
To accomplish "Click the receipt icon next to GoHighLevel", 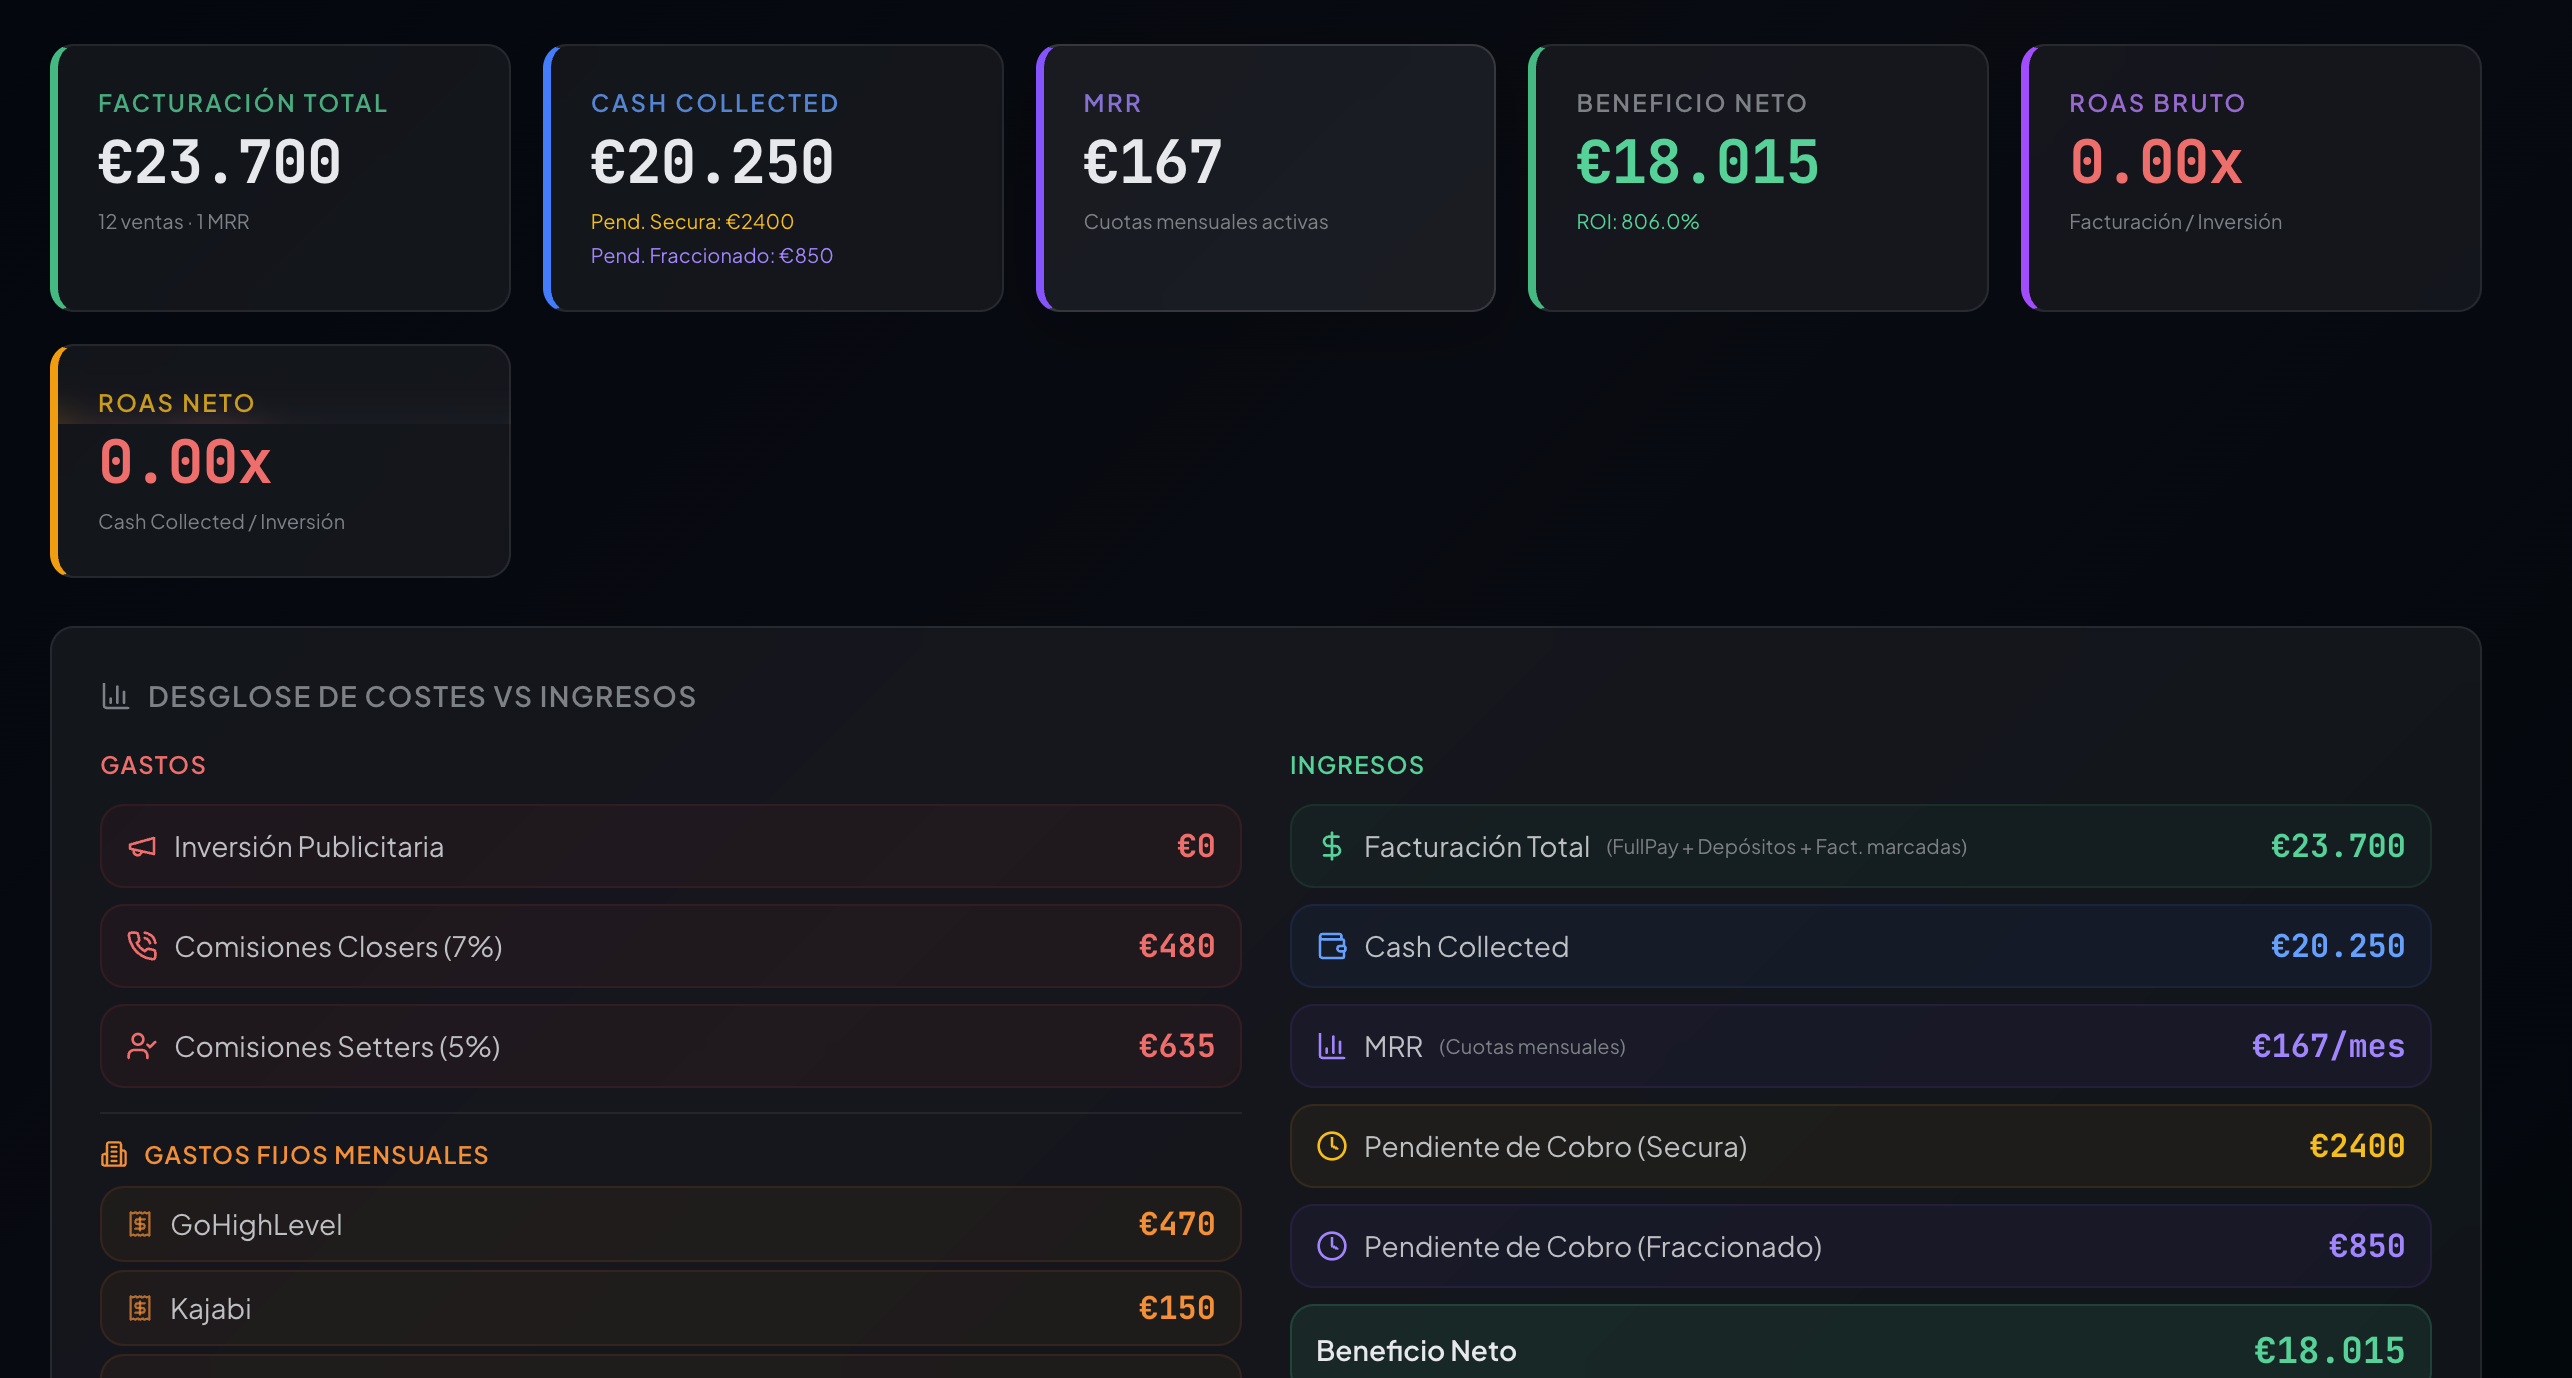I will click(140, 1224).
